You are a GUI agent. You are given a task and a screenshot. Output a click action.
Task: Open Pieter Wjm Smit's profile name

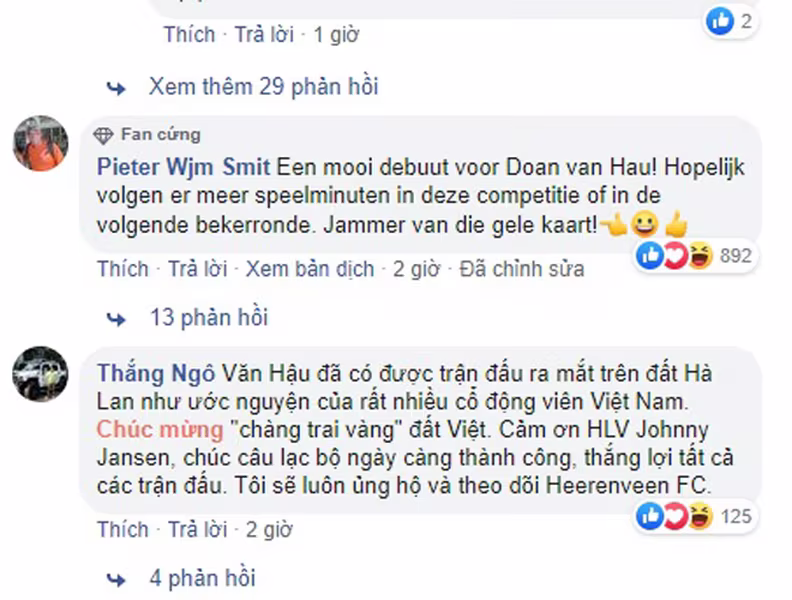[183, 168]
